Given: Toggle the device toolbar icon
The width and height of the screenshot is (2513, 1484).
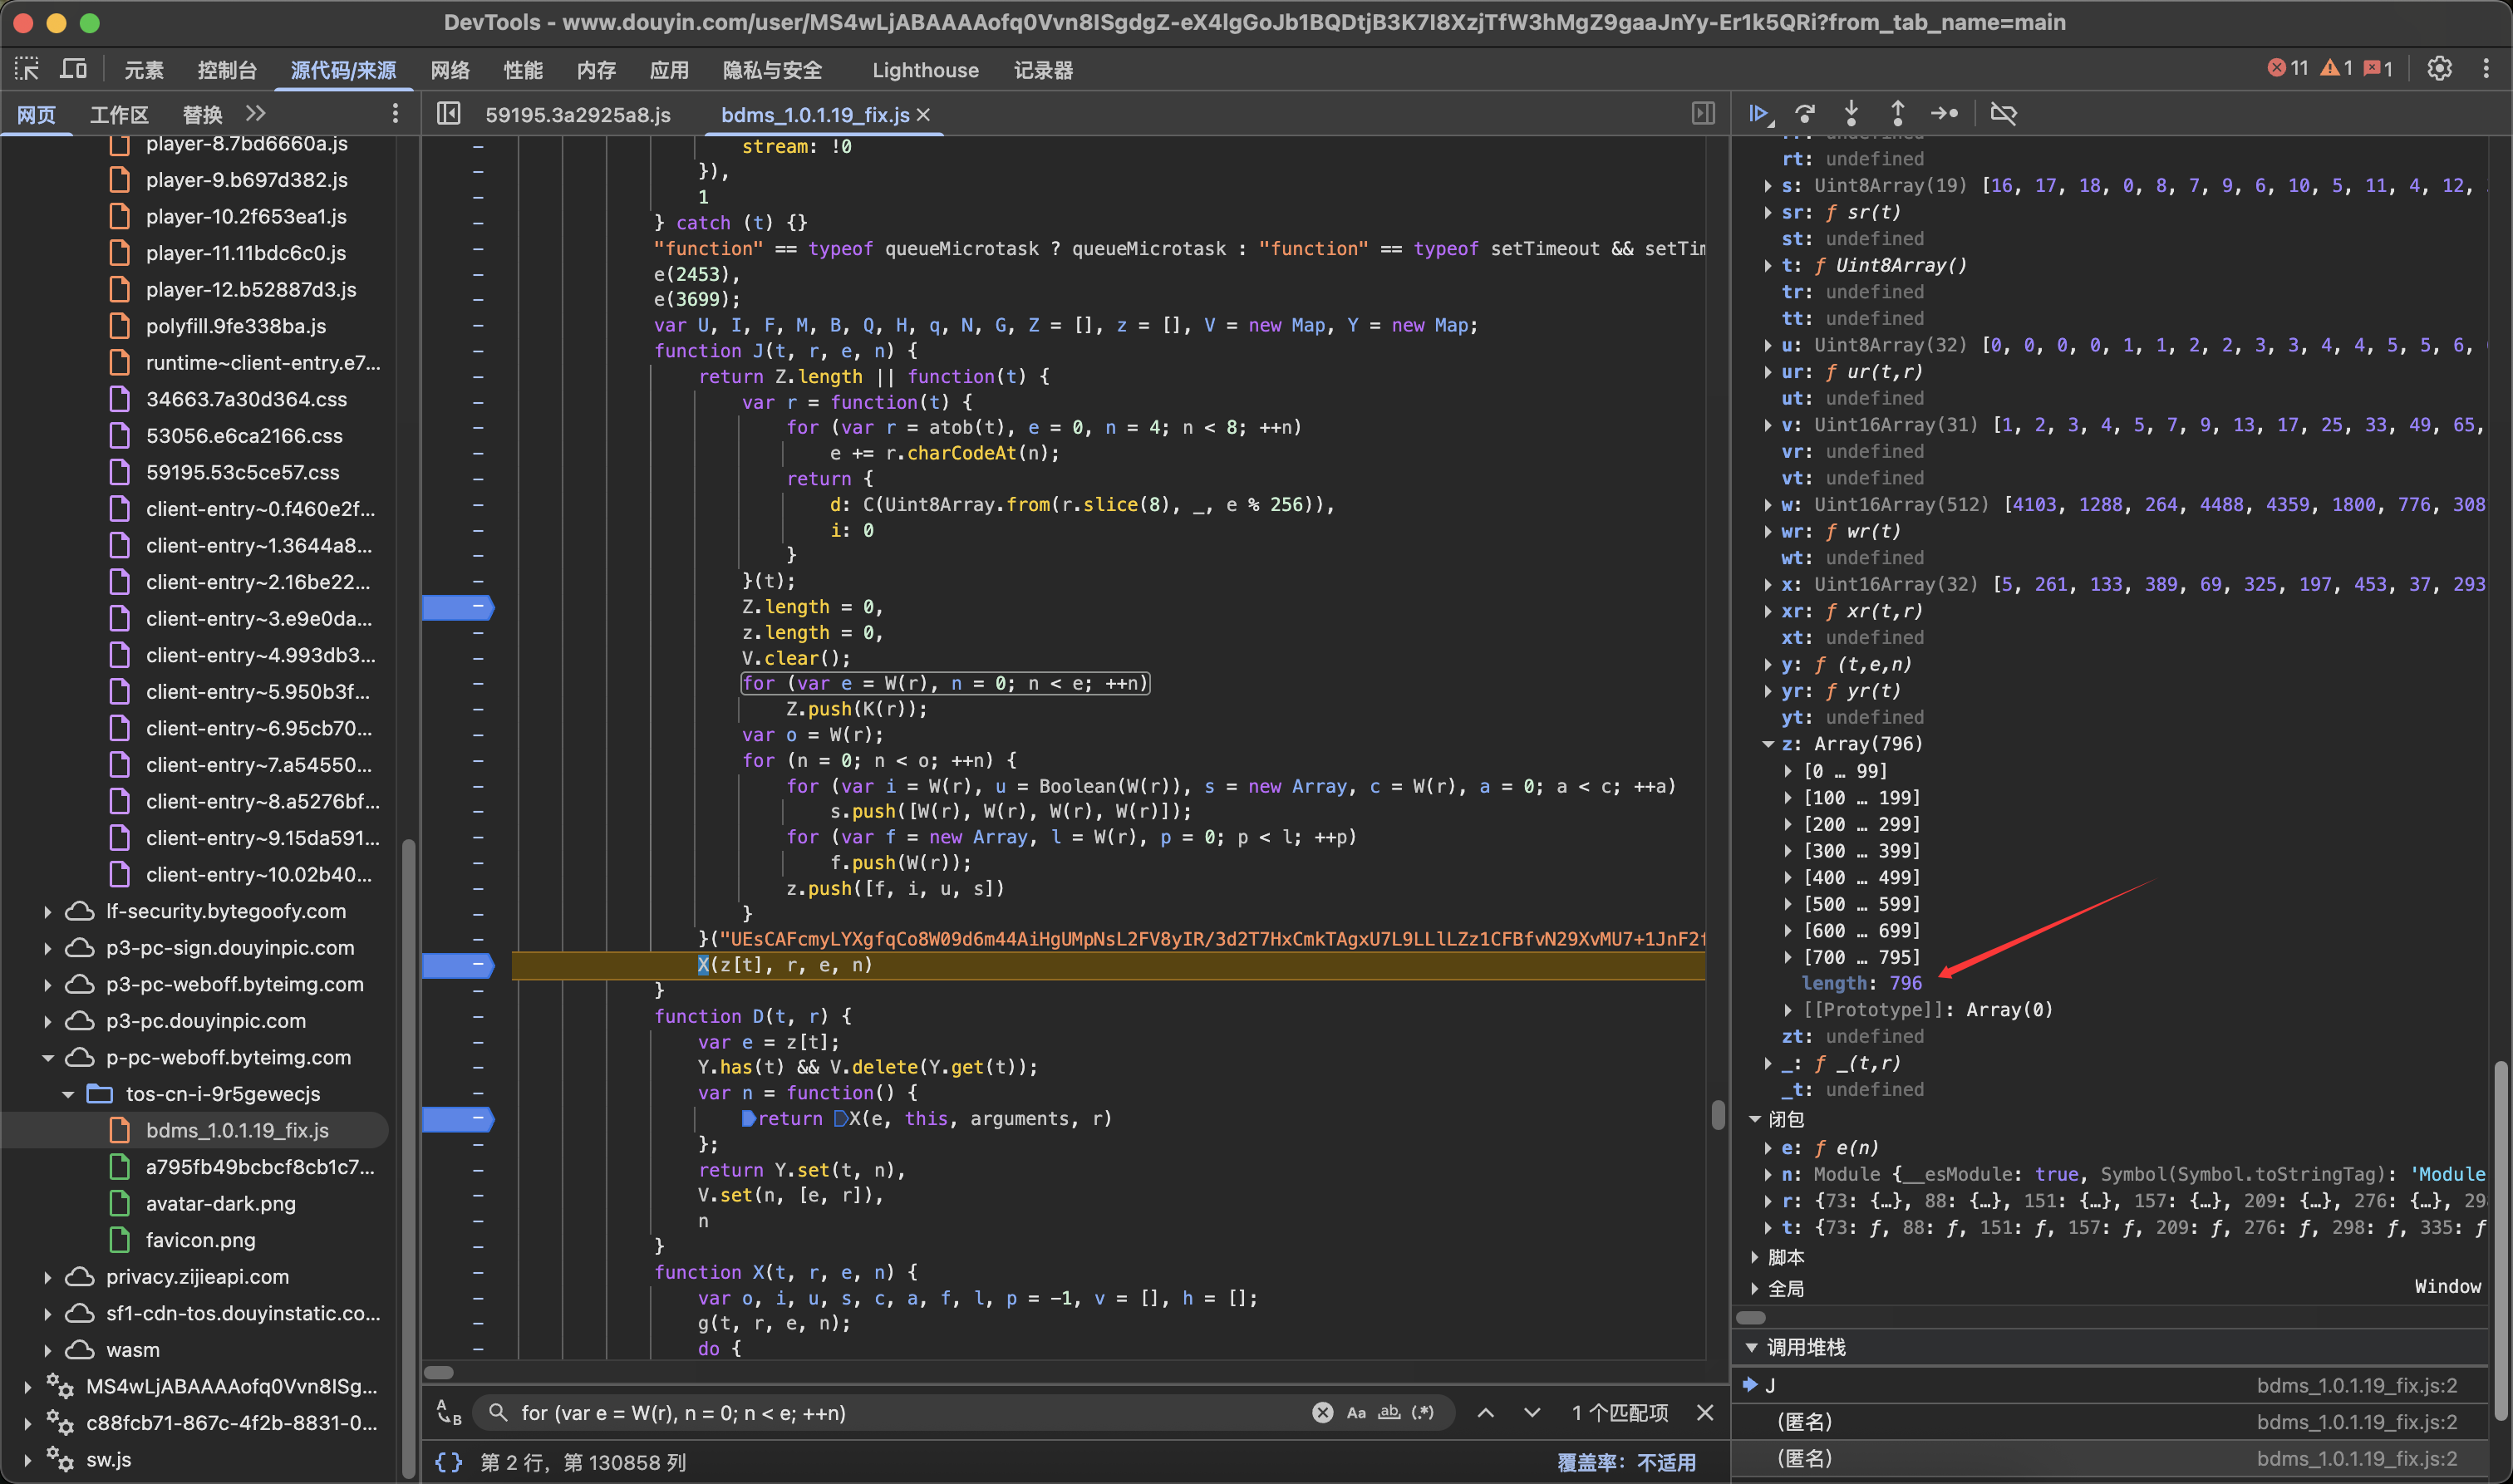Looking at the screenshot, I should pos(73,69).
